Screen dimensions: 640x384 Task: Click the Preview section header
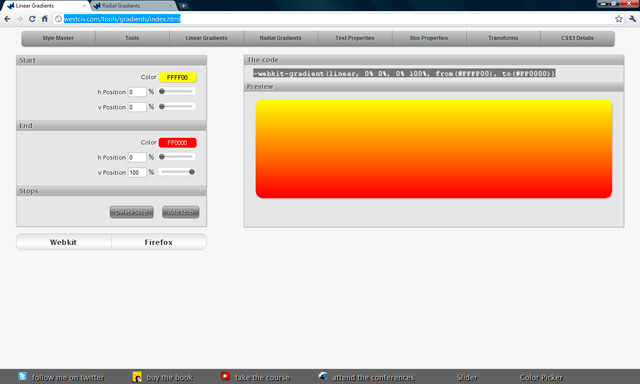coord(434,87)
